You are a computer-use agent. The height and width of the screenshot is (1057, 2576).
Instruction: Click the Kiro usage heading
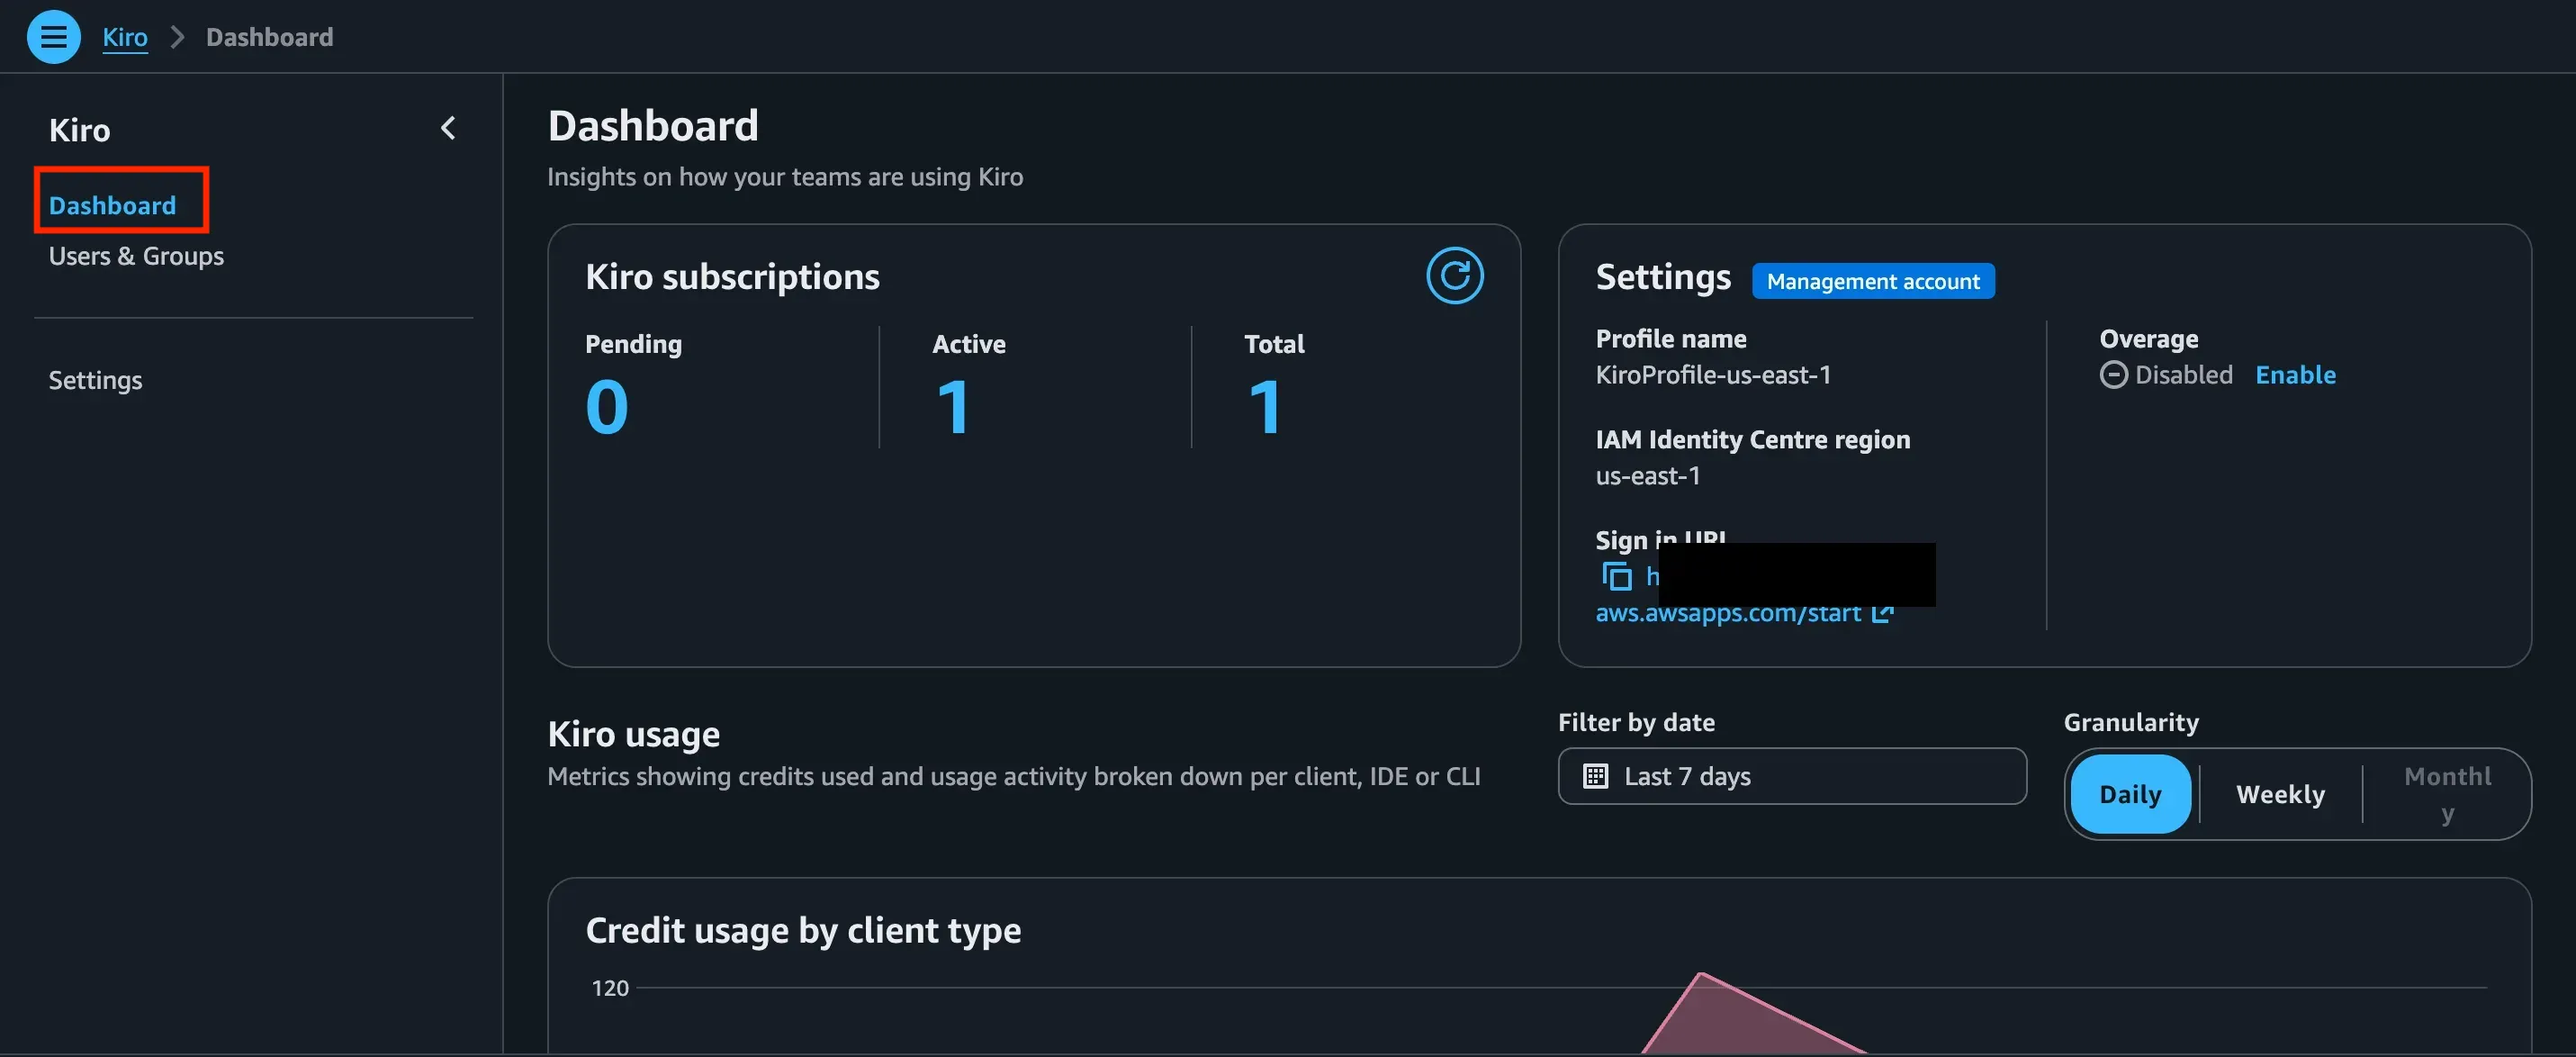click(x=633, y=734)
